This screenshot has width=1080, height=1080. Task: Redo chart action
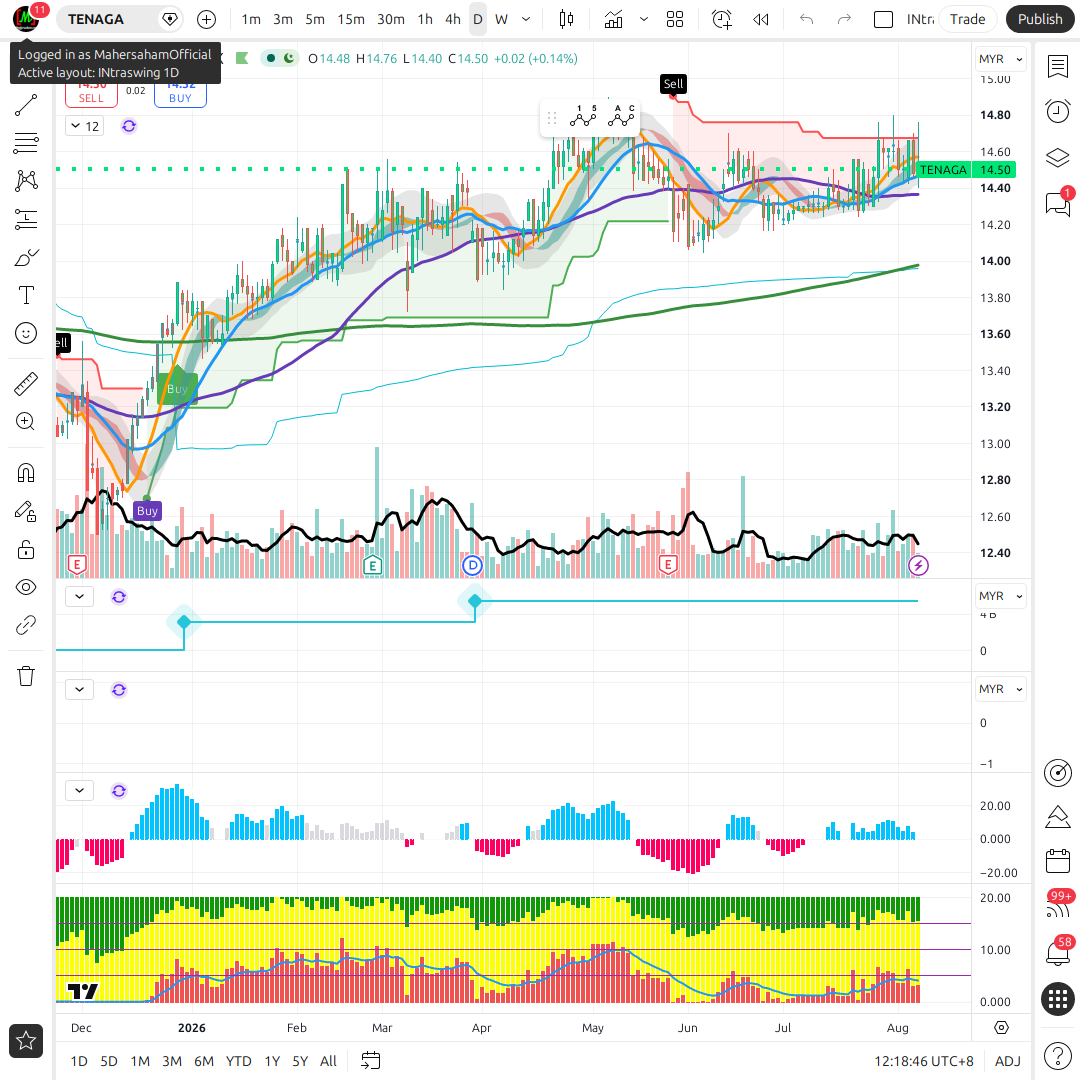(844, 19)
